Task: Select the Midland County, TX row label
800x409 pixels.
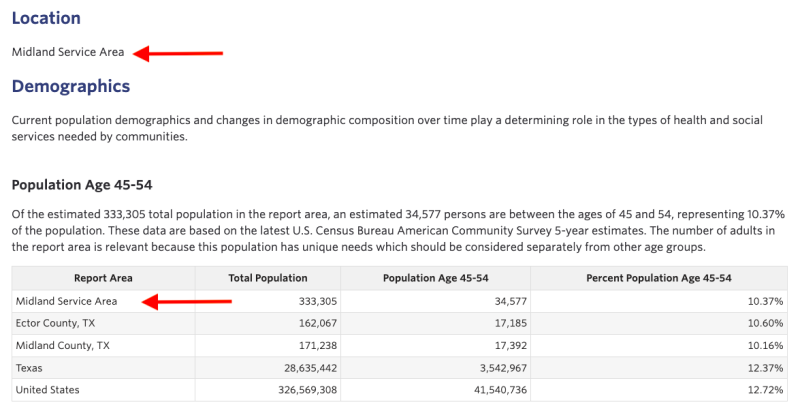Action: point(60,345)
